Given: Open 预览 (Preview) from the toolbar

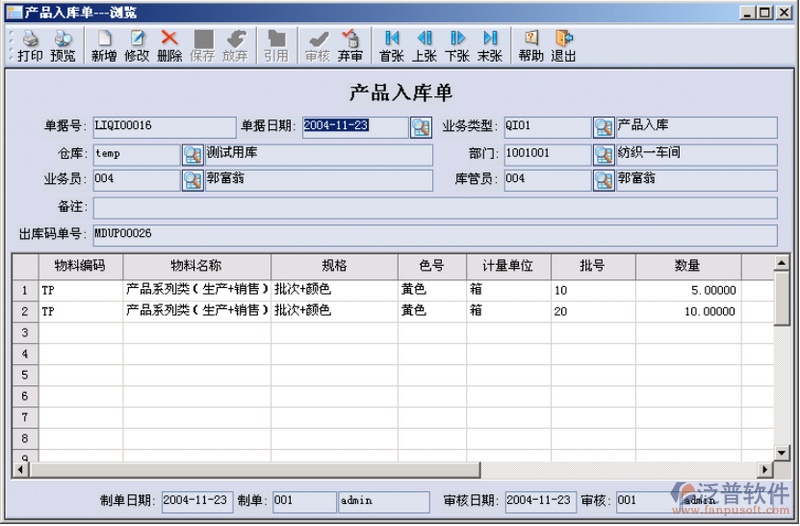Looking at the screenshot, I should point(63,46).
